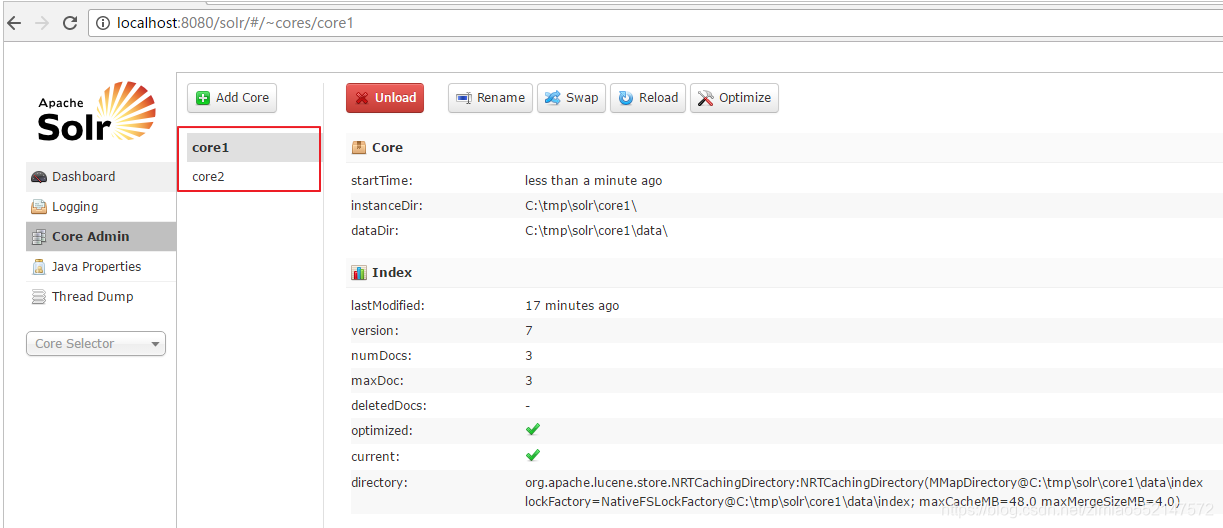
Task: Click the Core Admin grid icon
Action: click(39, 237)
